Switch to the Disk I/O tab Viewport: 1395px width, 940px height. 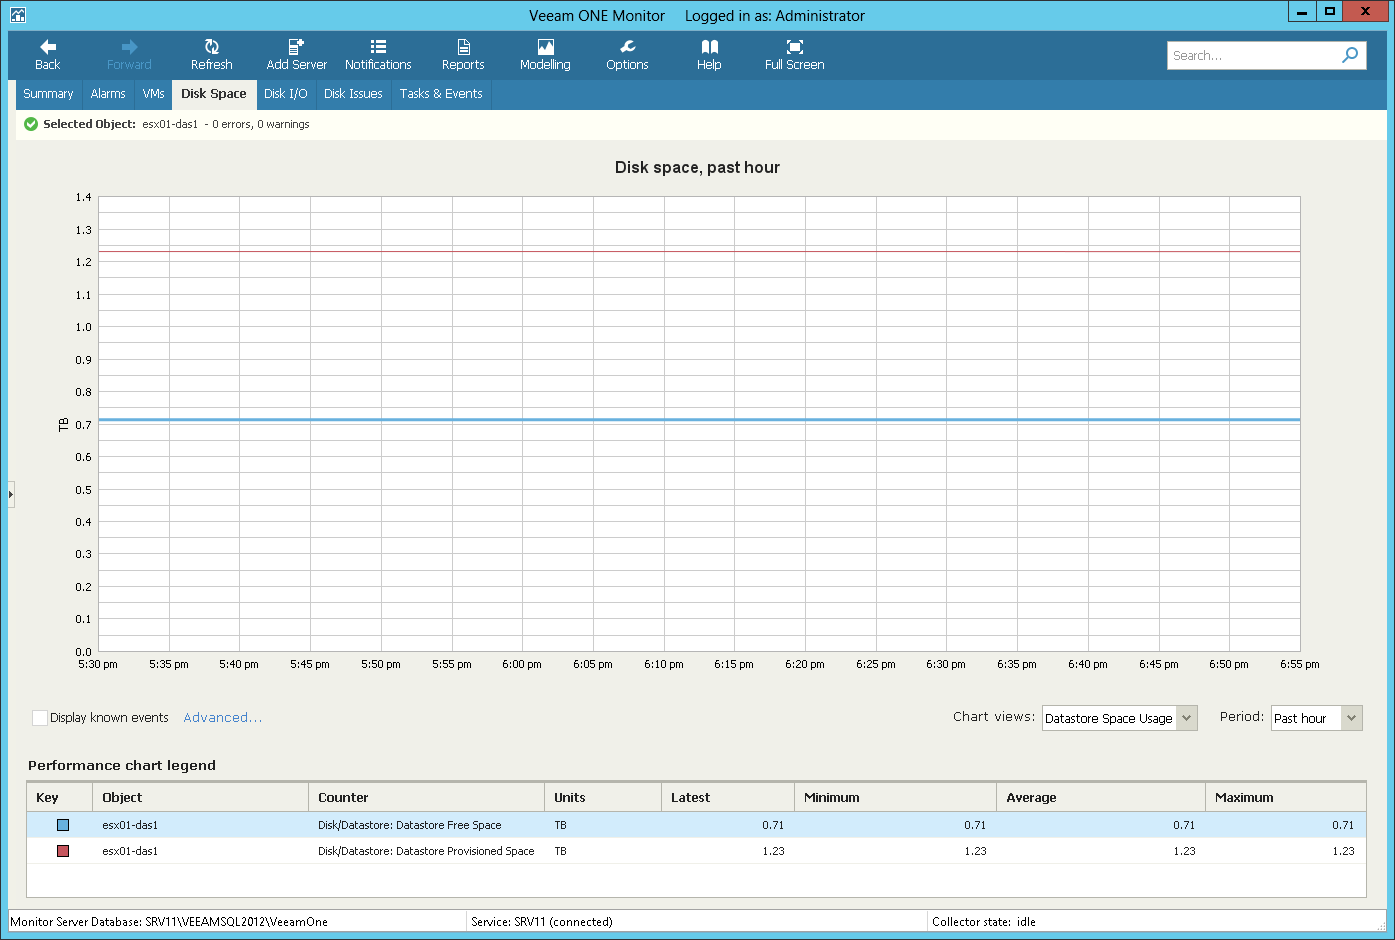pos(286,94)
